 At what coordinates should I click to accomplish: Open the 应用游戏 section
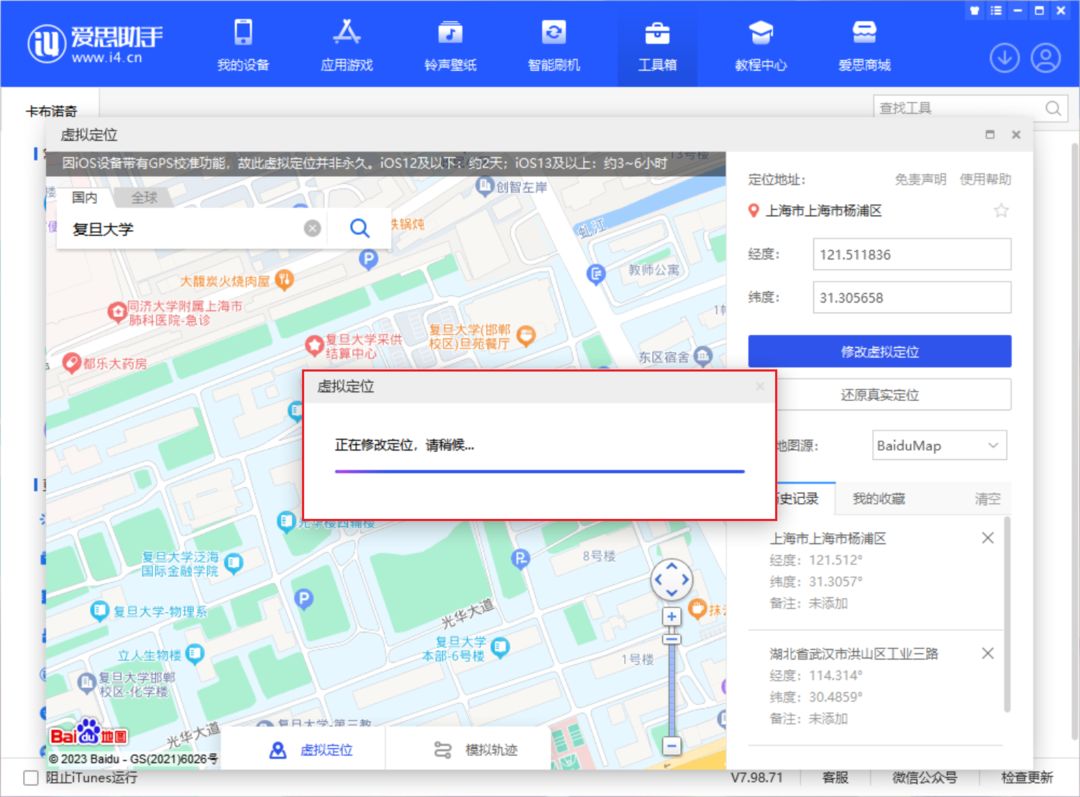pyautogui.click(x=346, y=45)
